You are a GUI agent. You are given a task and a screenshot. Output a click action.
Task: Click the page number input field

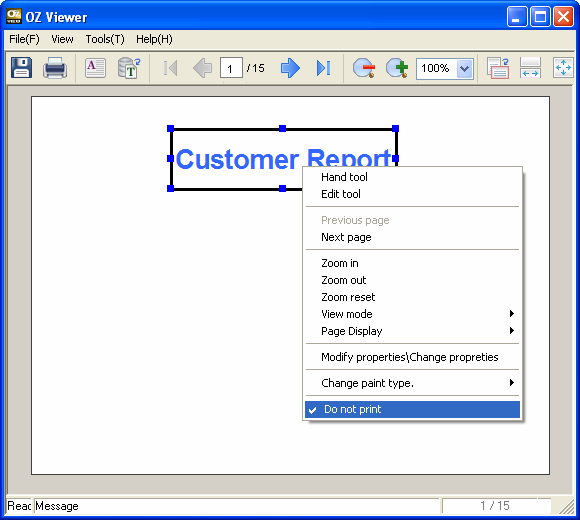(x=231, y=68)
